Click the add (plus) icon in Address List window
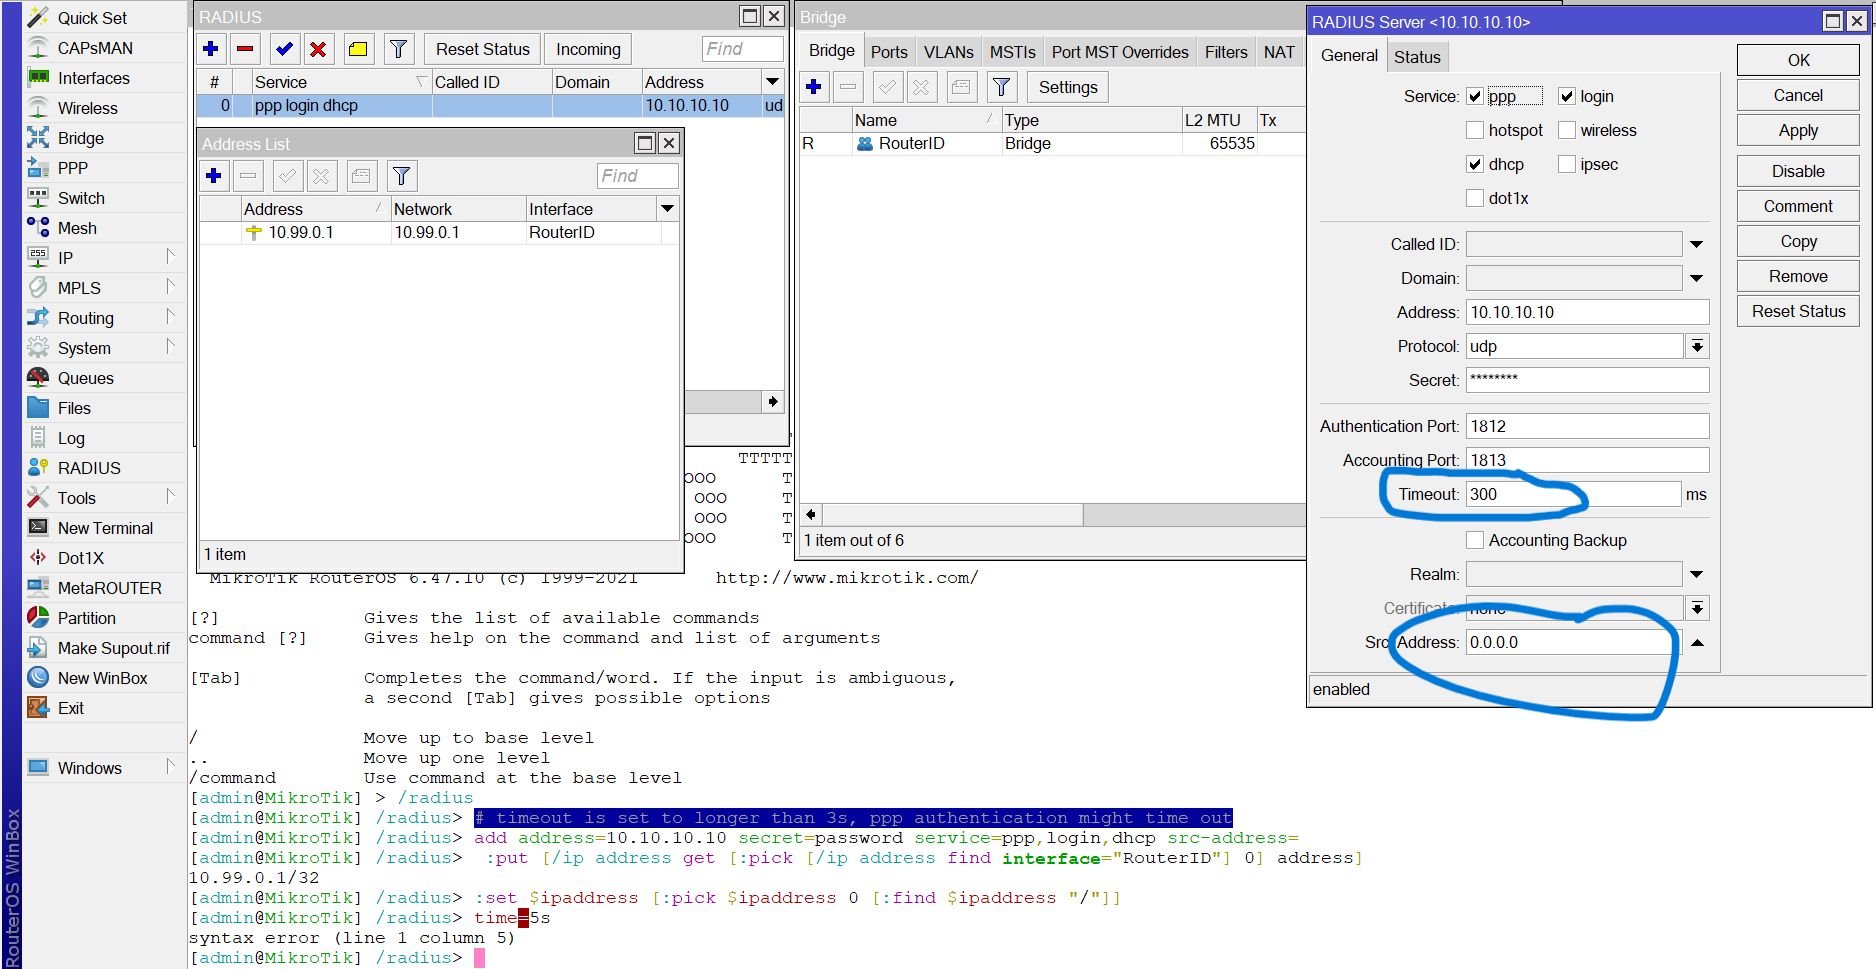The image size is (1876, 969). click(214, 176)
